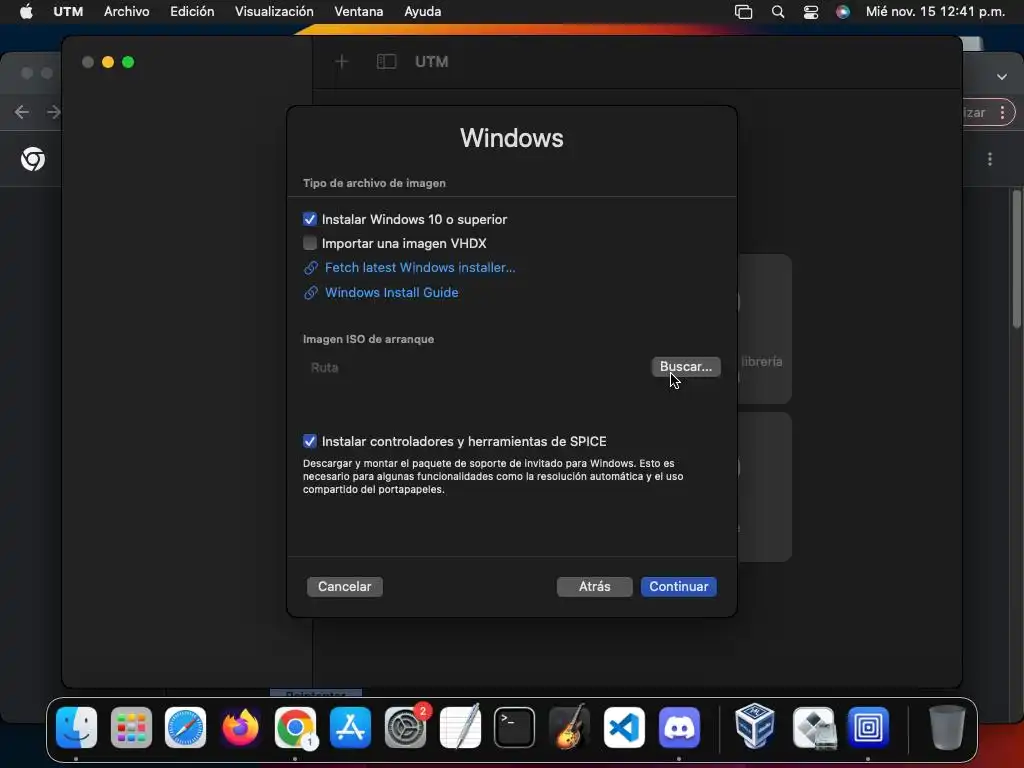Open Siri from the menu bar

point(843,12)
